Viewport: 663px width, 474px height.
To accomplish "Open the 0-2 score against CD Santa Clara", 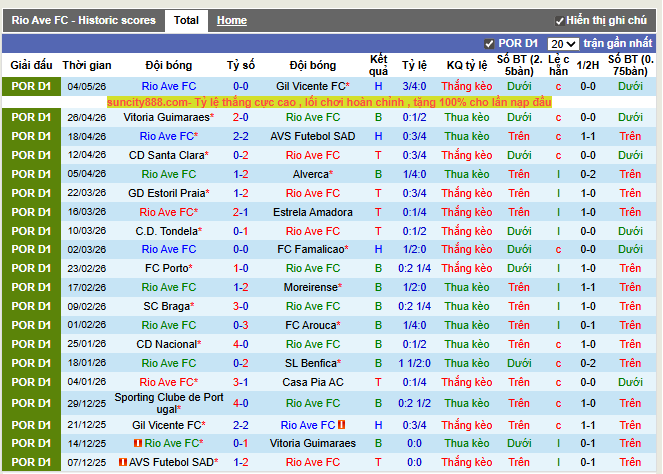I will pos(241,155).
